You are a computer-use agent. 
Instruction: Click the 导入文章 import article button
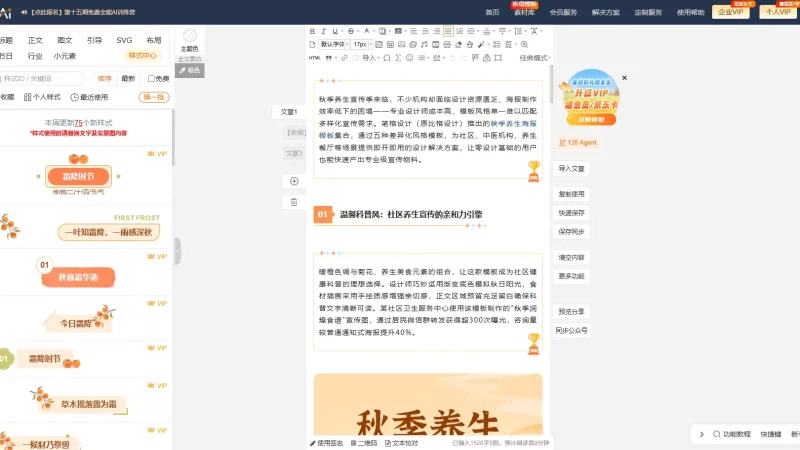pos(572,169)
